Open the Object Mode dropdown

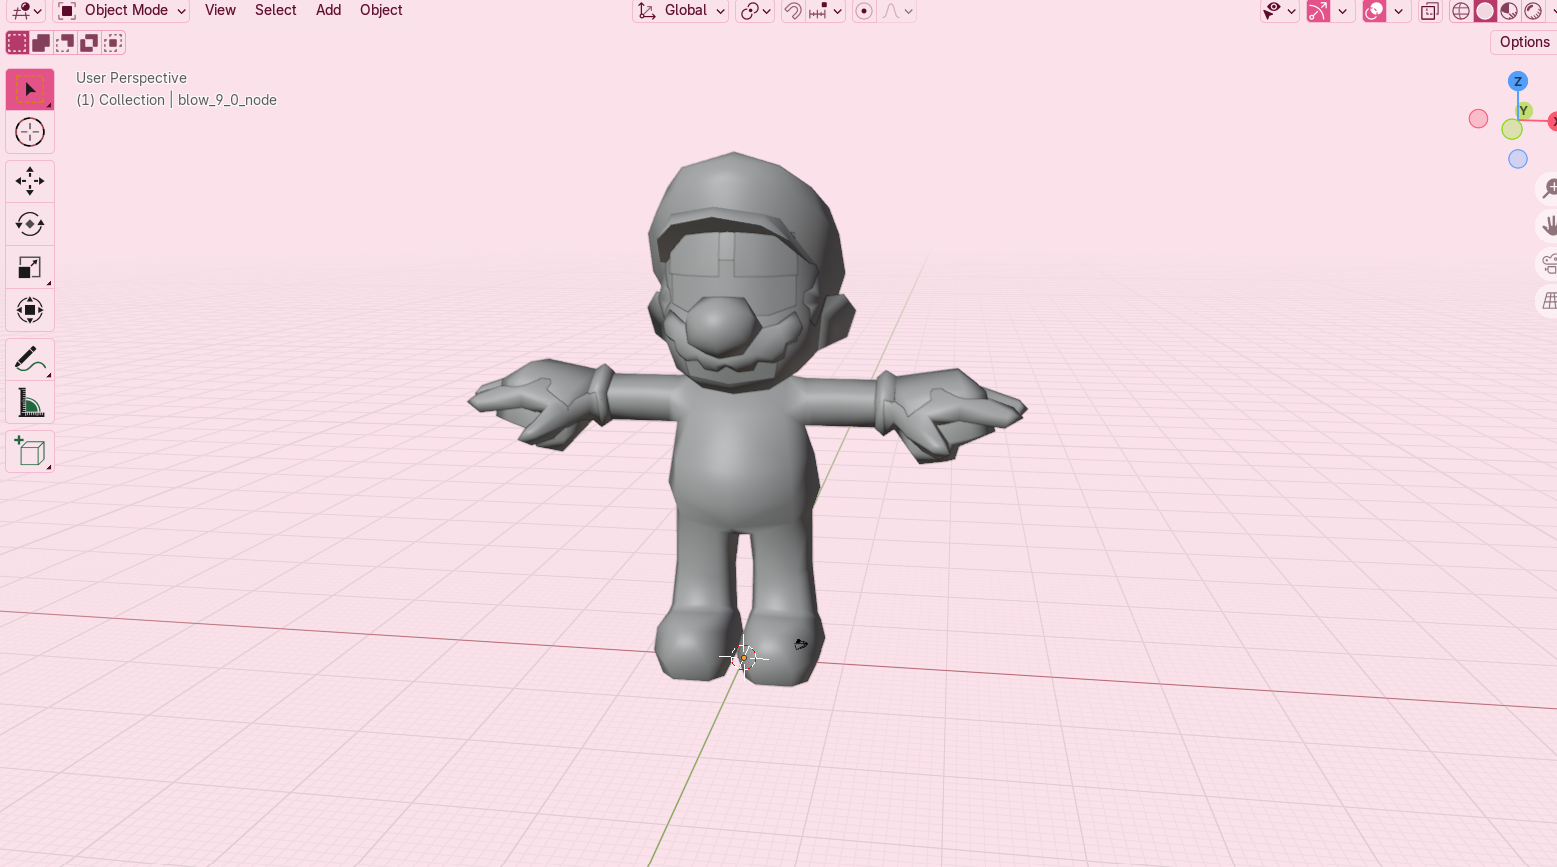tap(122, 11)
